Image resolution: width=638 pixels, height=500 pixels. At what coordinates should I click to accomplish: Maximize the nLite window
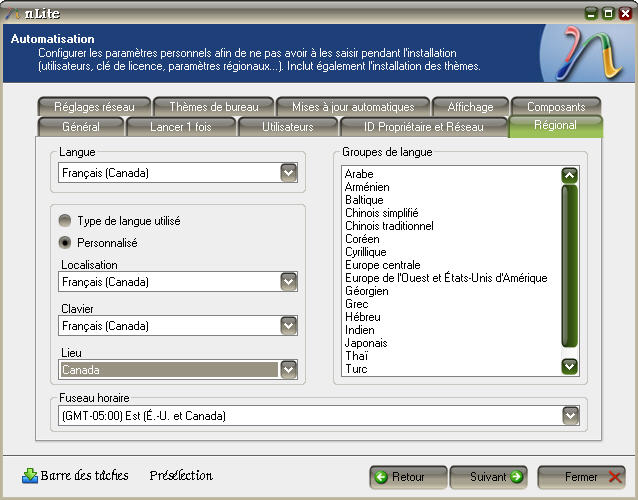pos(608,13)
